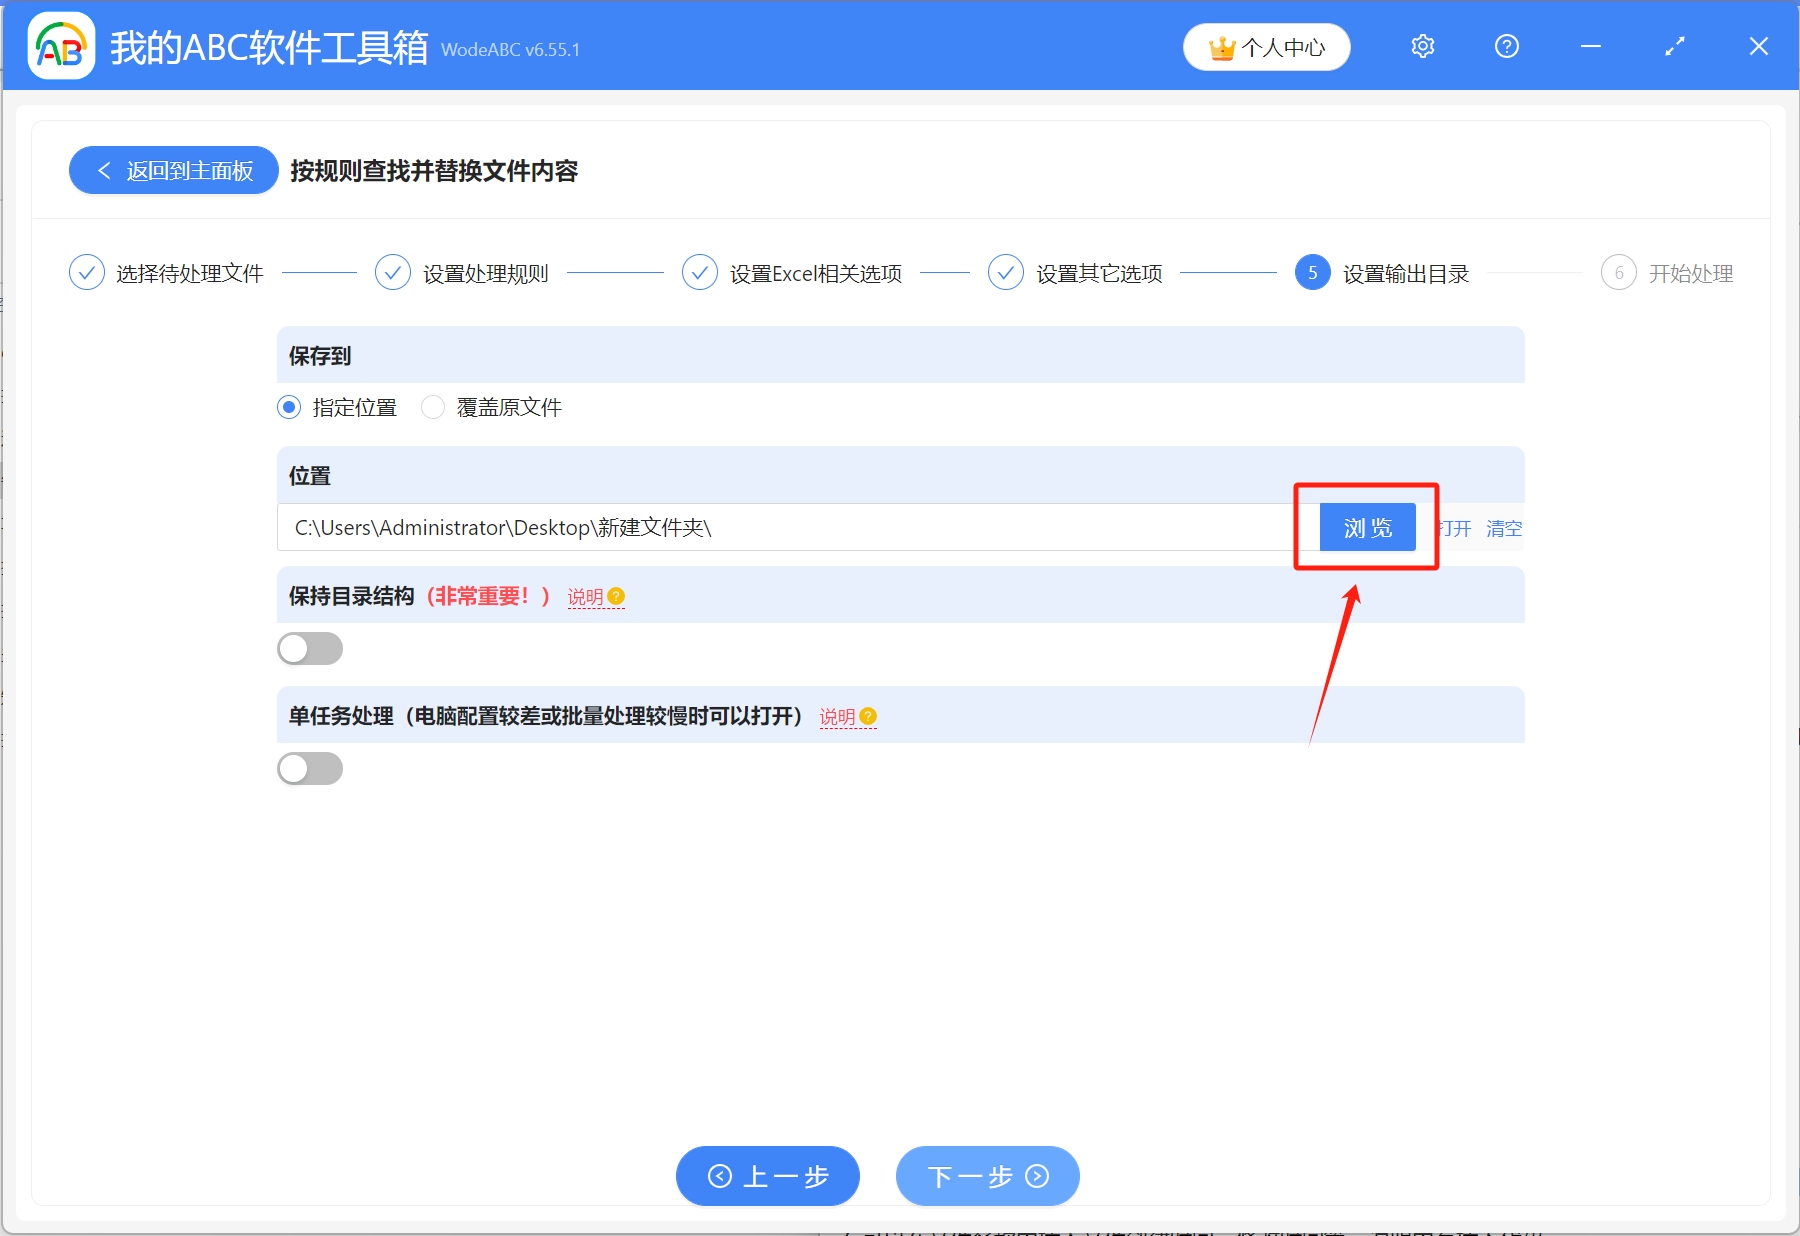Open the settings gear icon
This screenshot has width=1800, height=1236.
tap(1422, 46)
